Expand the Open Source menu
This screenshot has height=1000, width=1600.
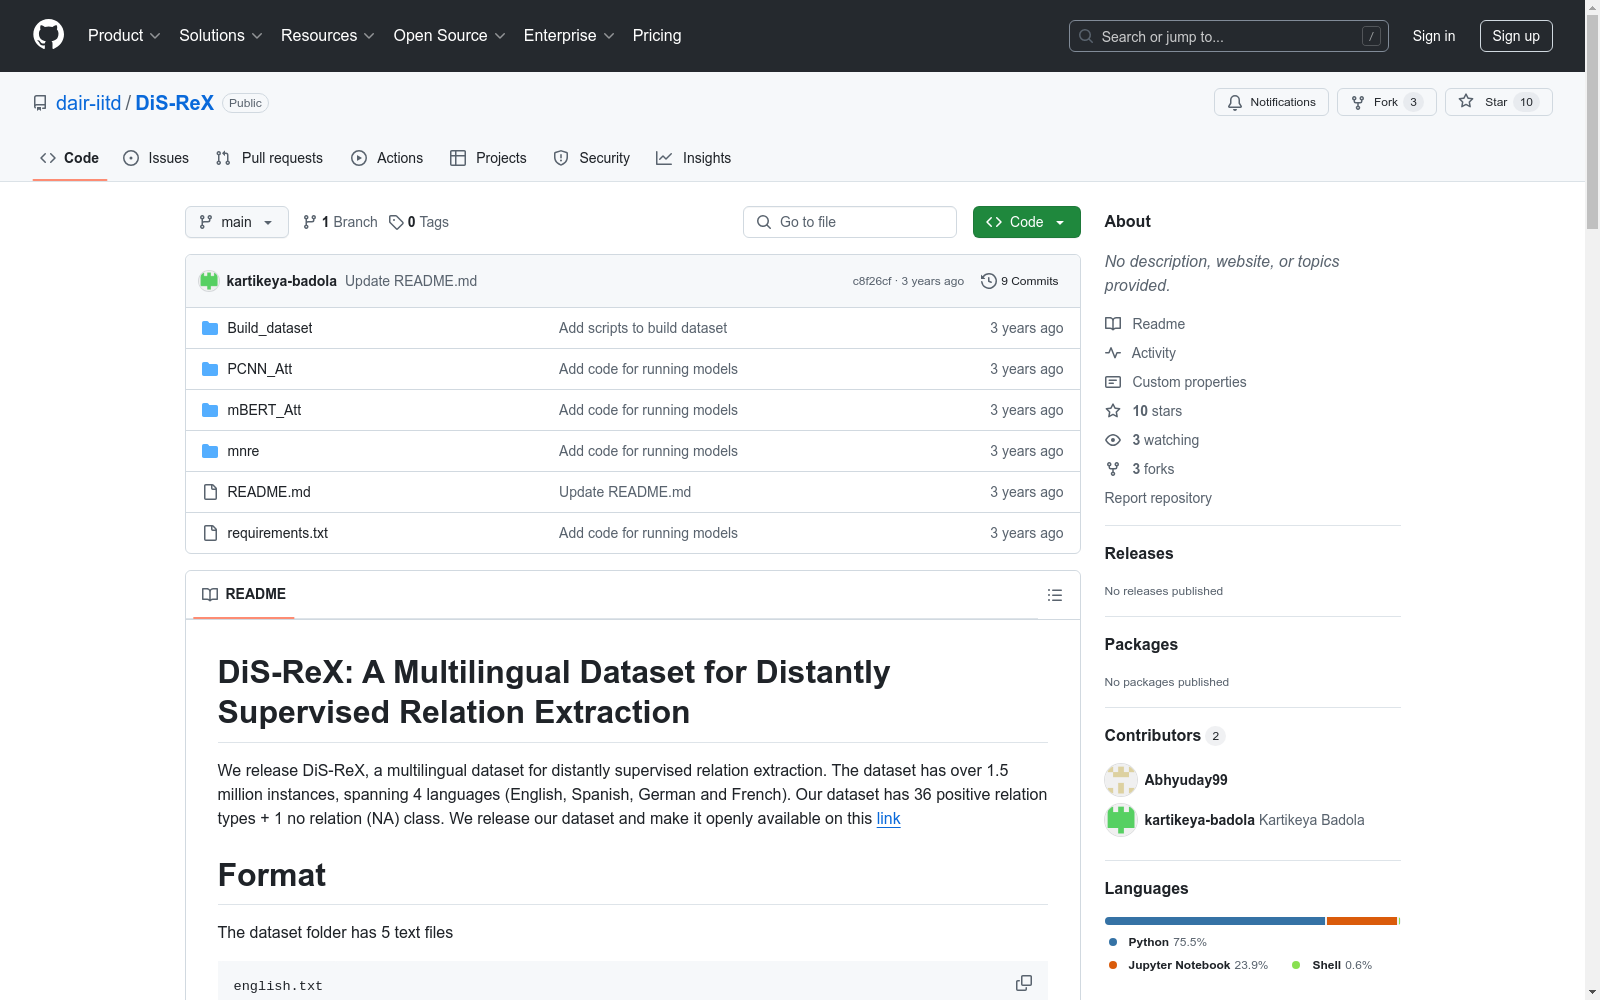click(x=450, y=35)
